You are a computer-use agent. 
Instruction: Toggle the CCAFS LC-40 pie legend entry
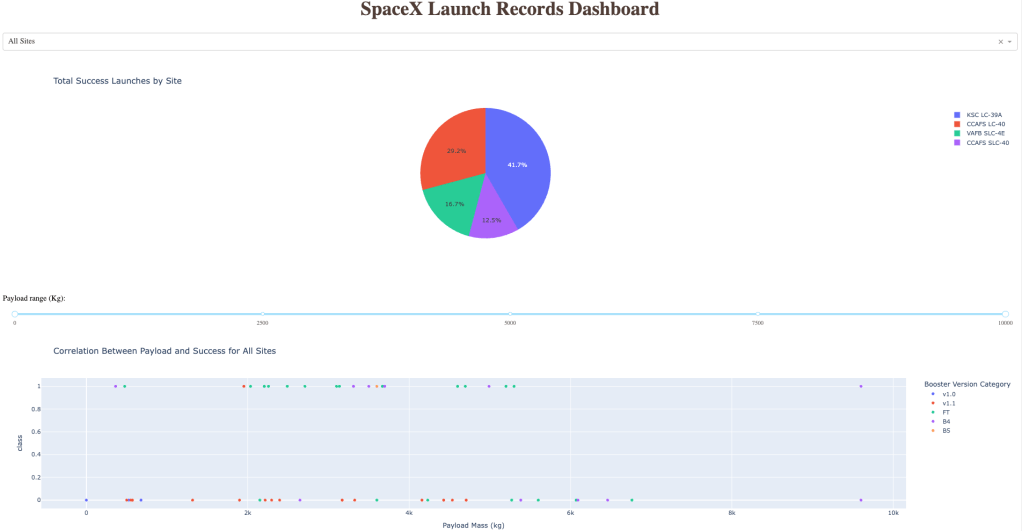coord(985,124)
